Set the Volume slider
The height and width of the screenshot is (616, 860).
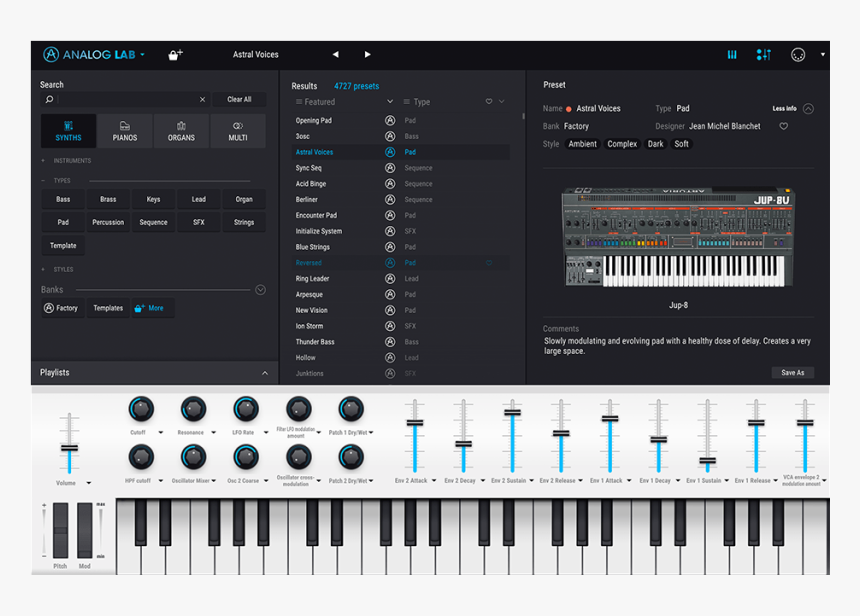pos(69,448)
